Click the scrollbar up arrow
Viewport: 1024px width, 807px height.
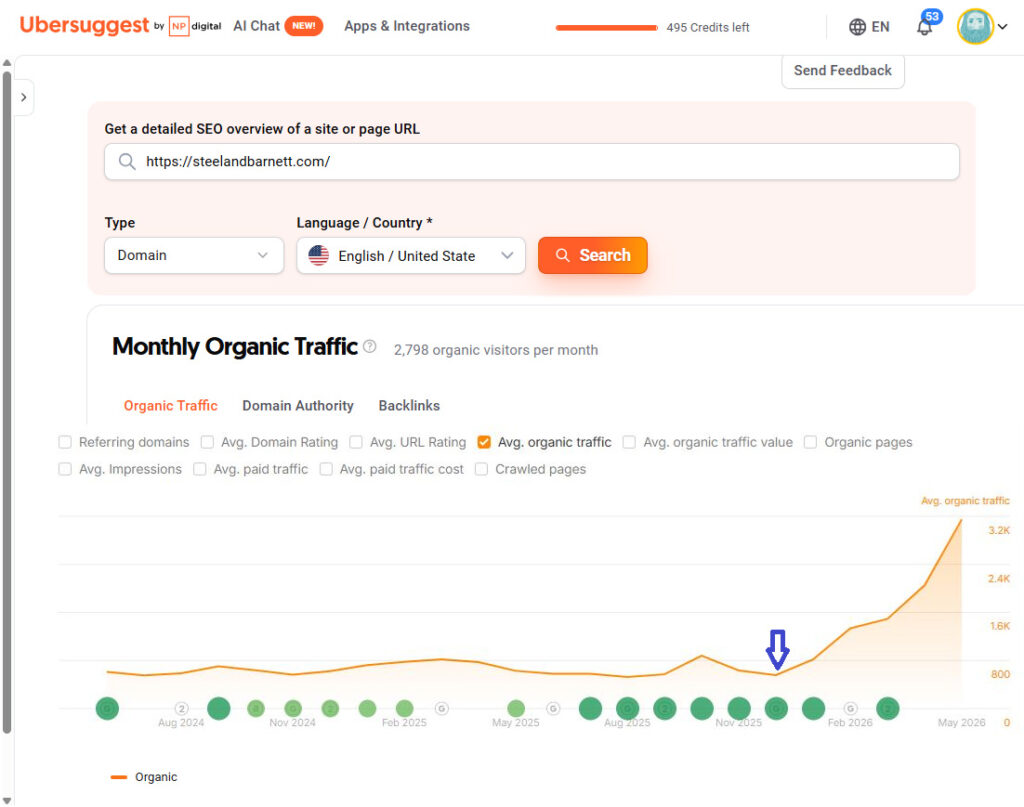tap(7, 63)
